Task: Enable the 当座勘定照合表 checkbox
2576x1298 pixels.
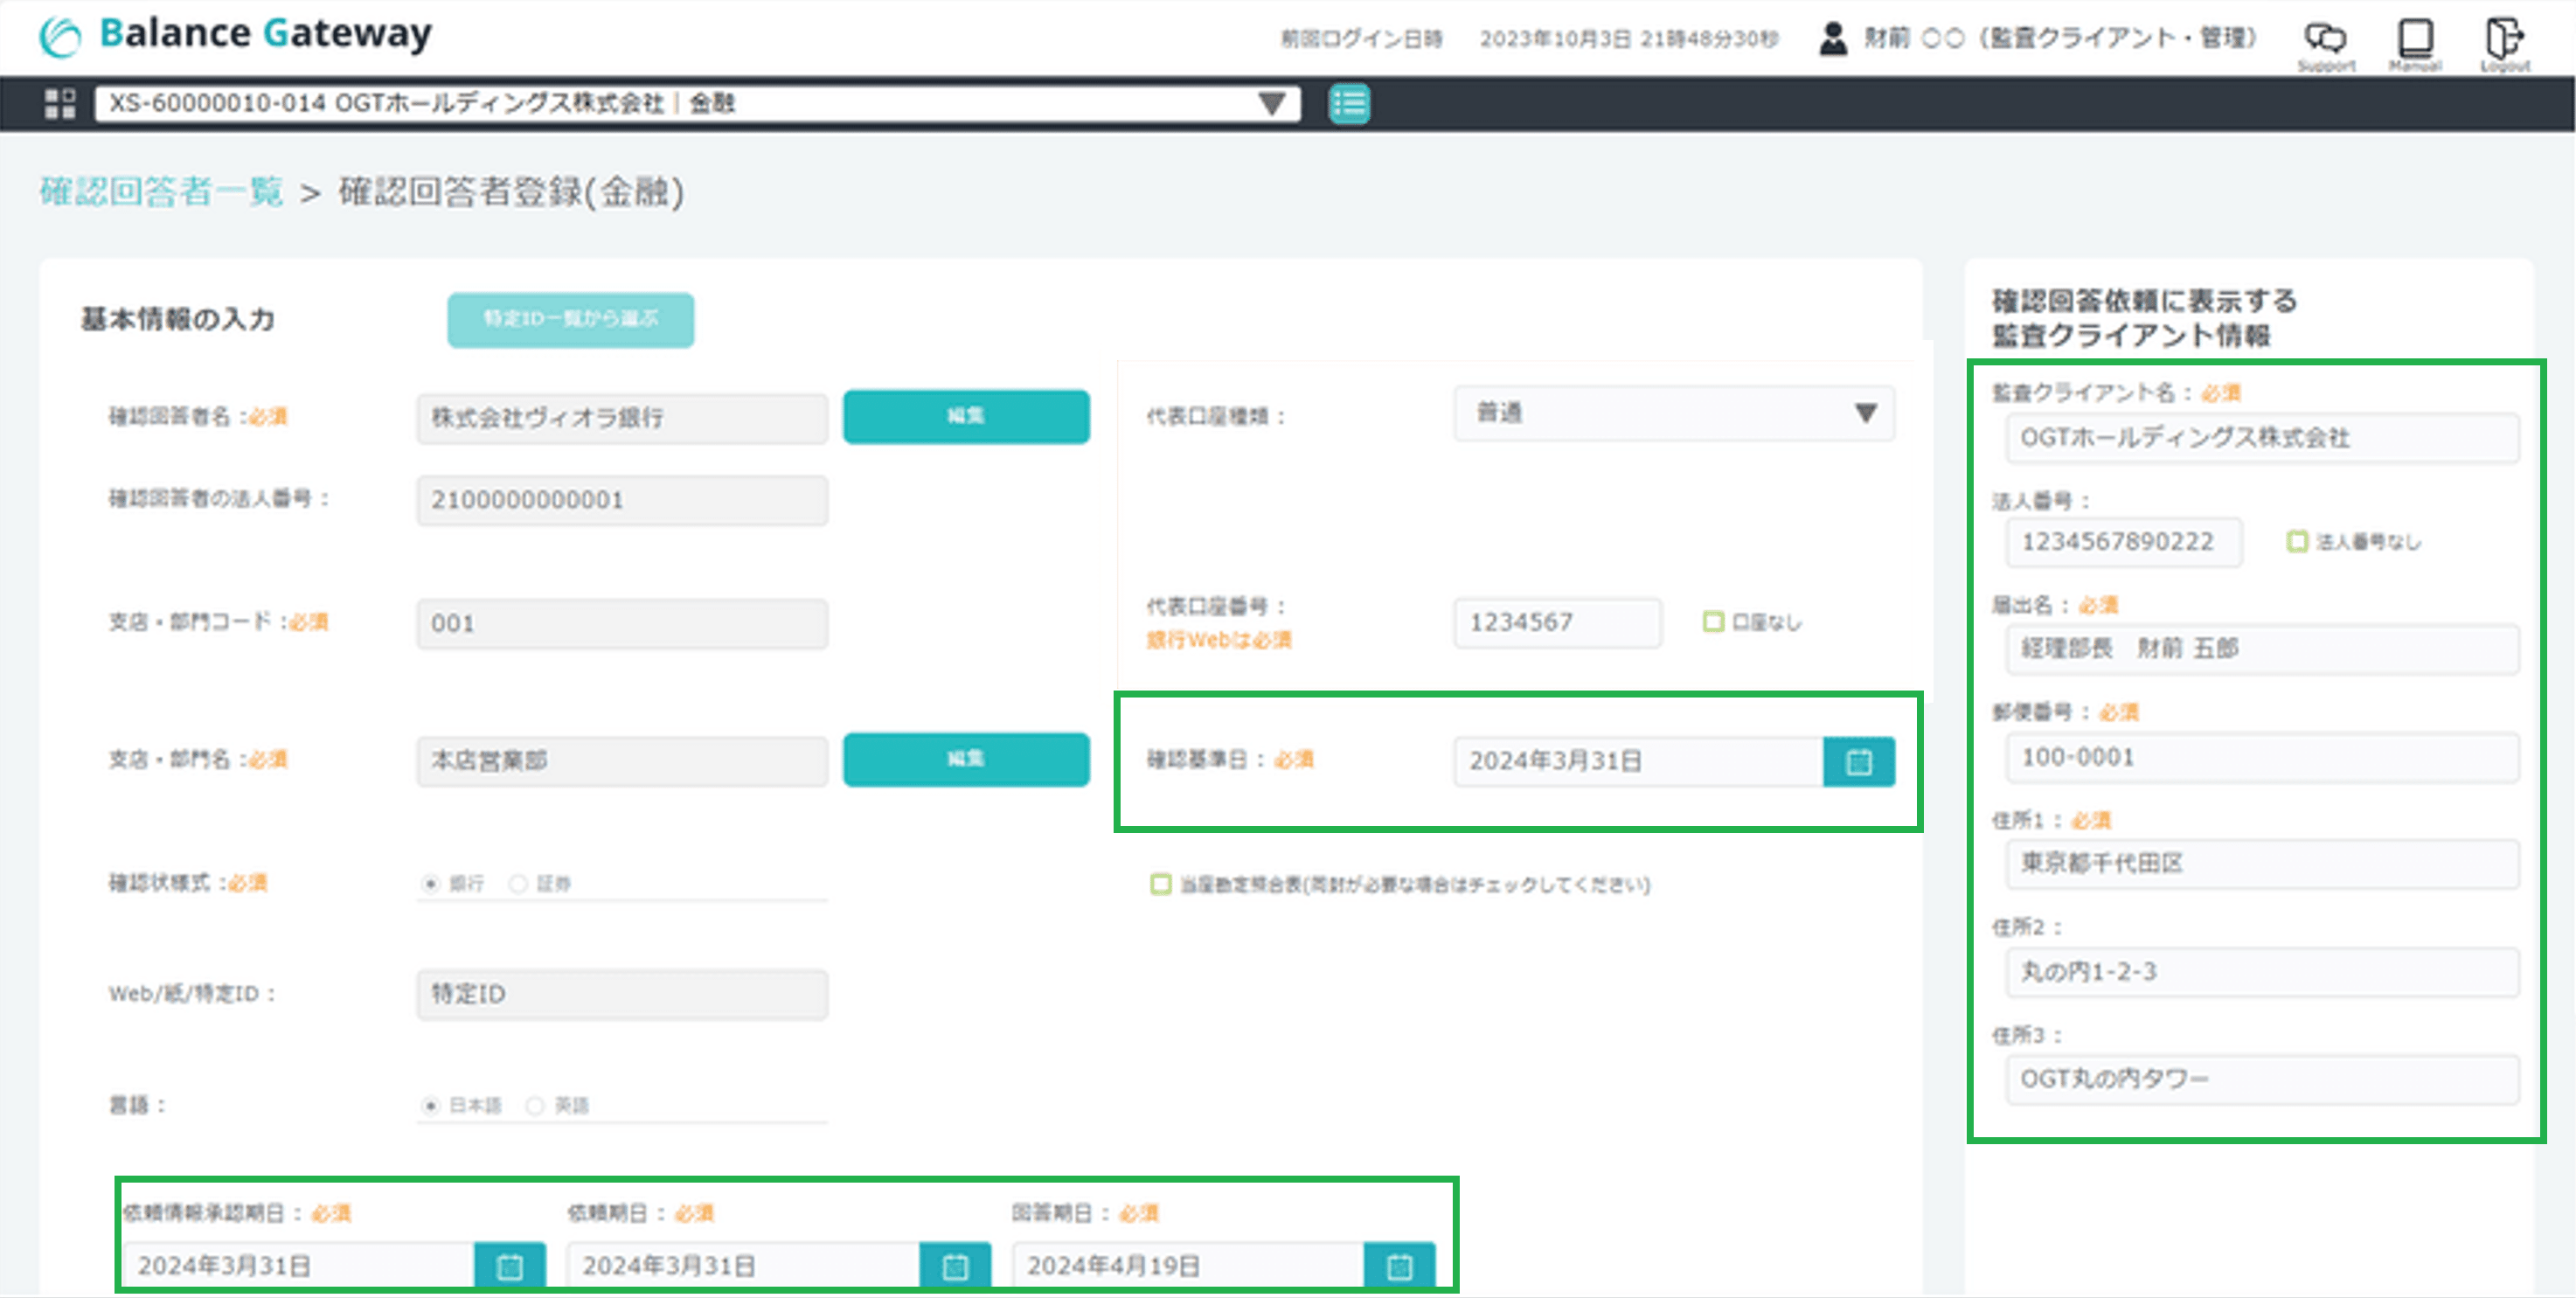Action: tap(1160, 884)
